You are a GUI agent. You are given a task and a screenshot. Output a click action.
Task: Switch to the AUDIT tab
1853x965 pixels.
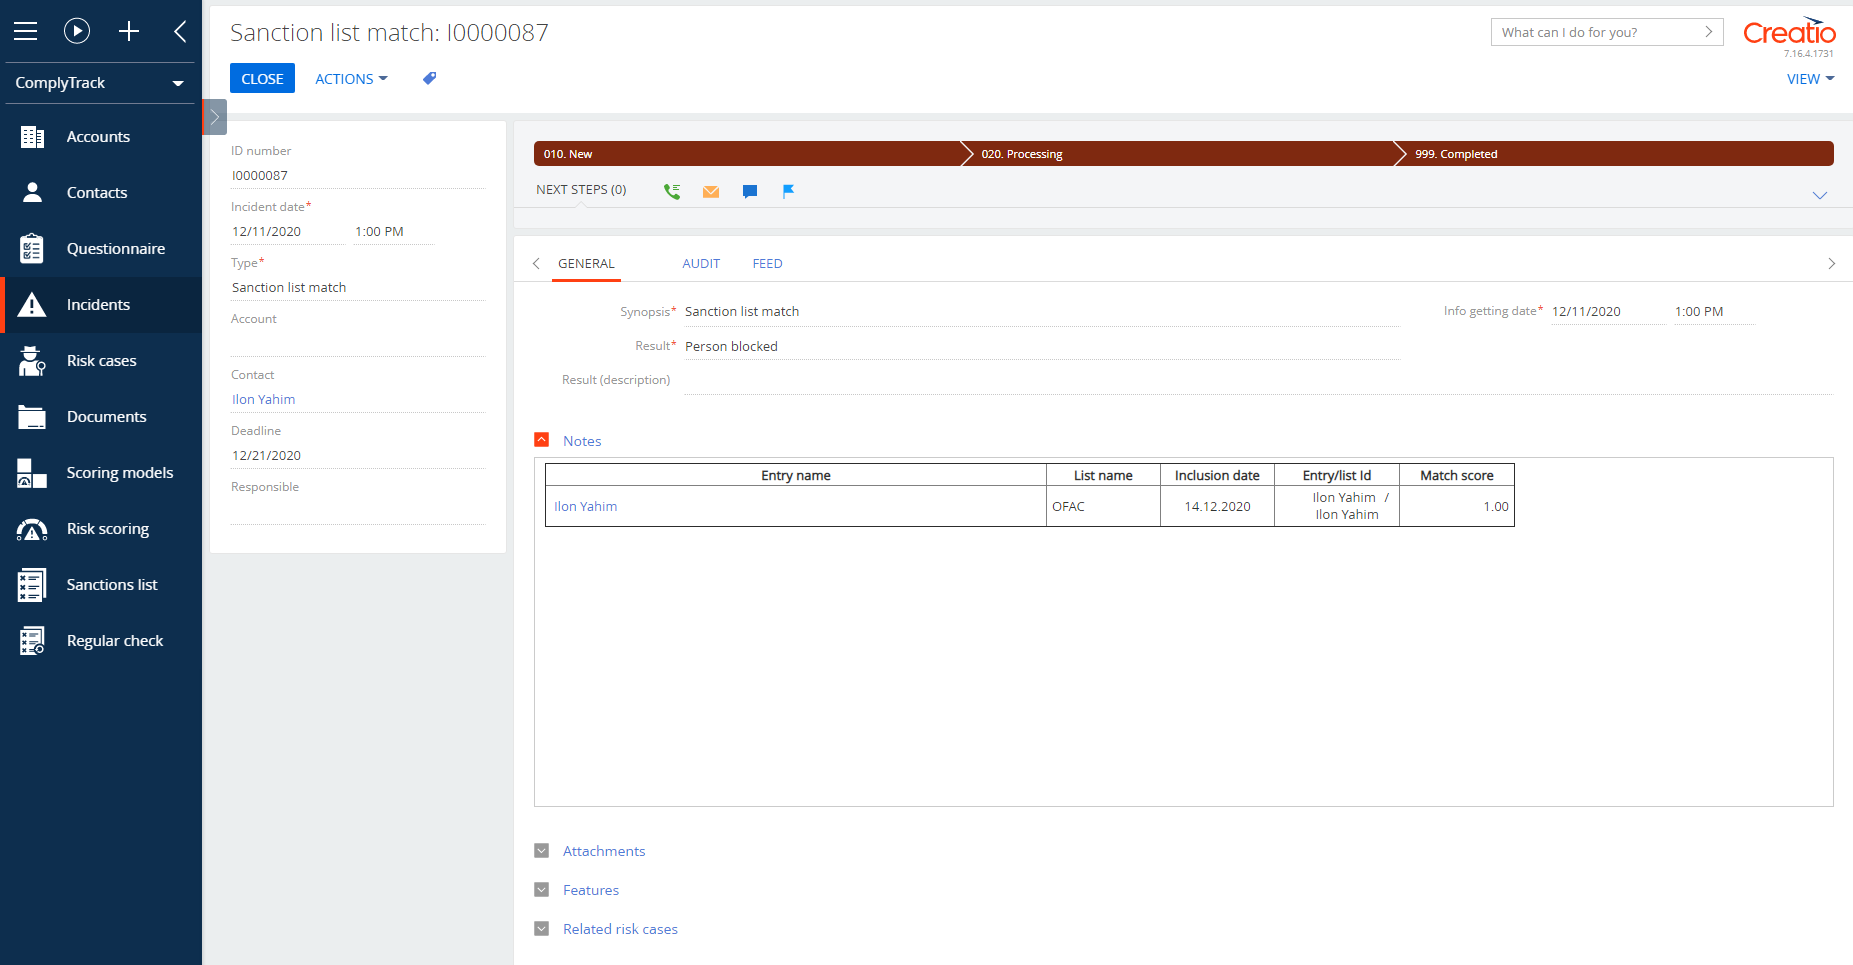(701, 263)
